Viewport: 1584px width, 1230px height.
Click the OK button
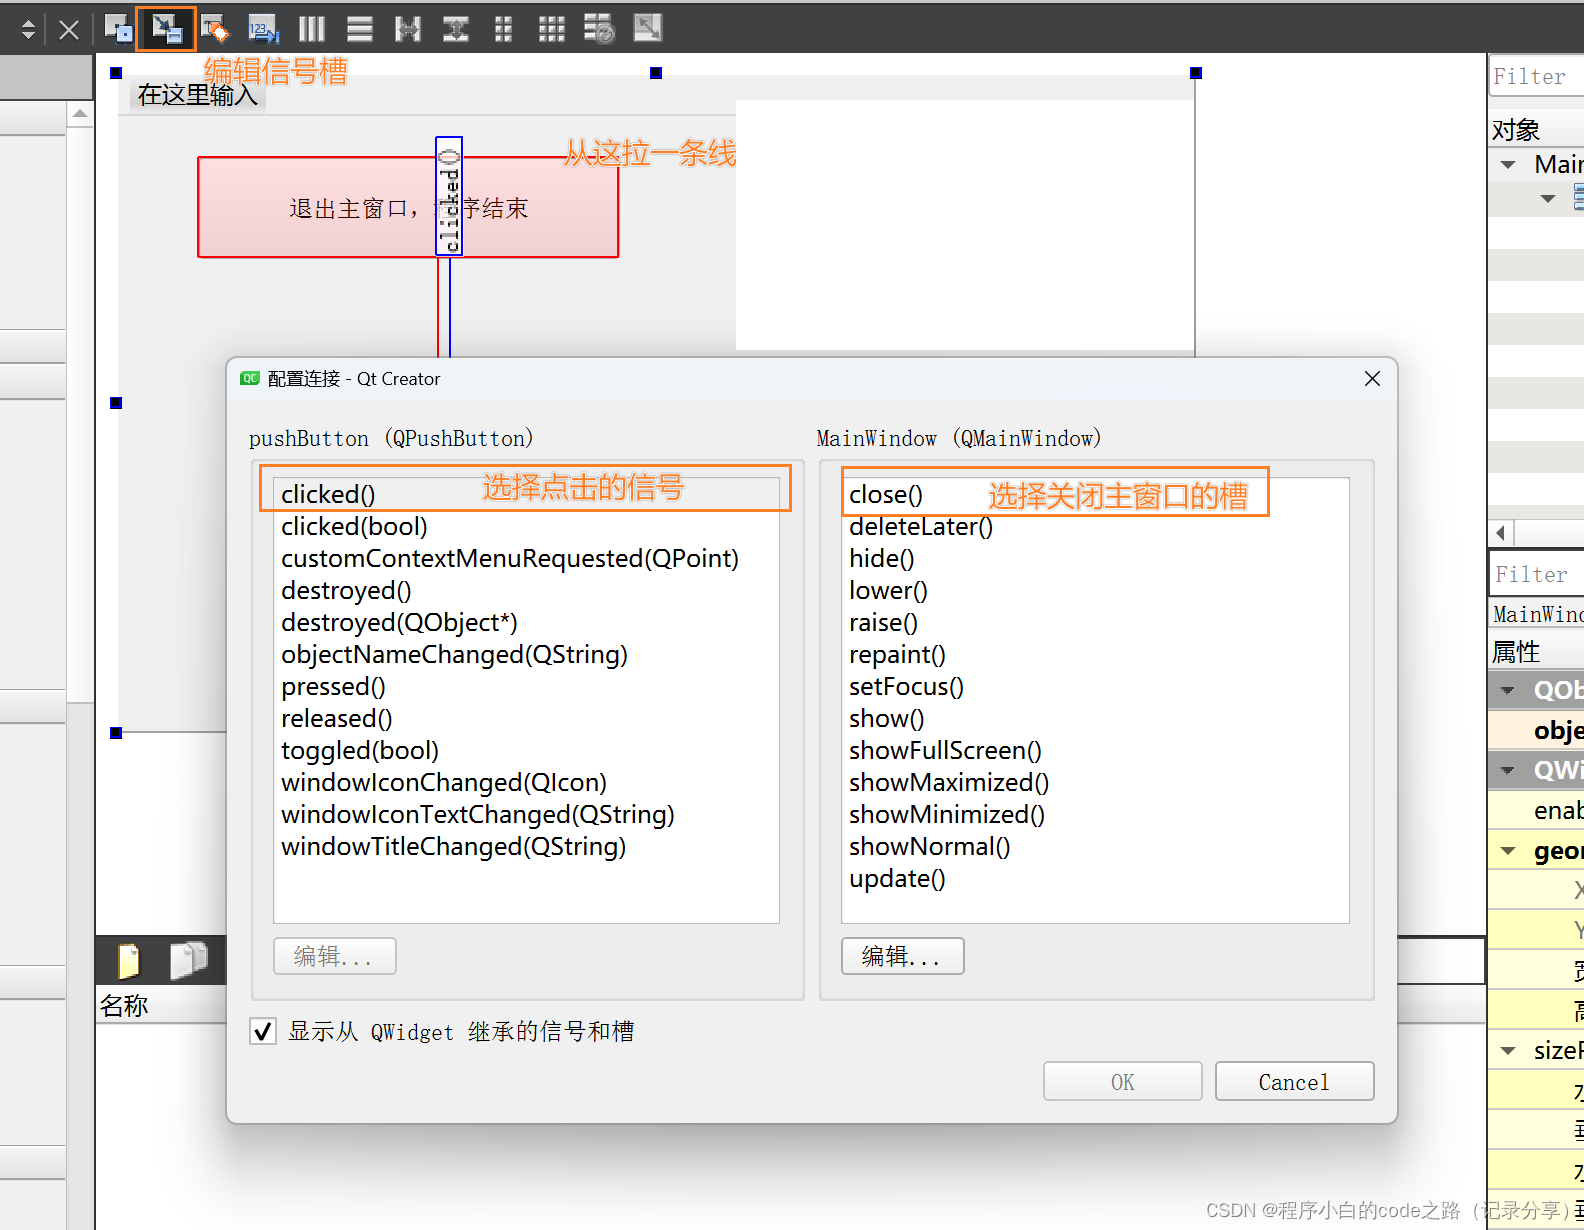[1123, 1082]
